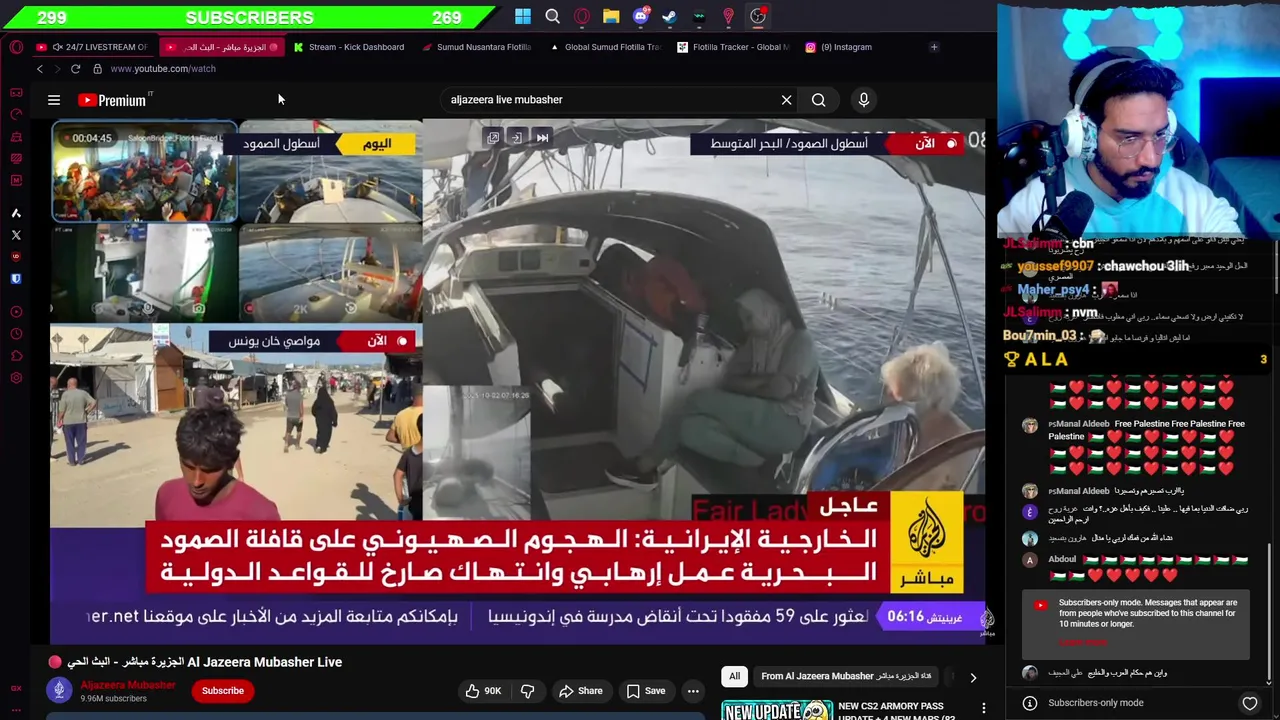1280x720 pixels.
Task: Like the video with 90K likes
Action: 483,691
